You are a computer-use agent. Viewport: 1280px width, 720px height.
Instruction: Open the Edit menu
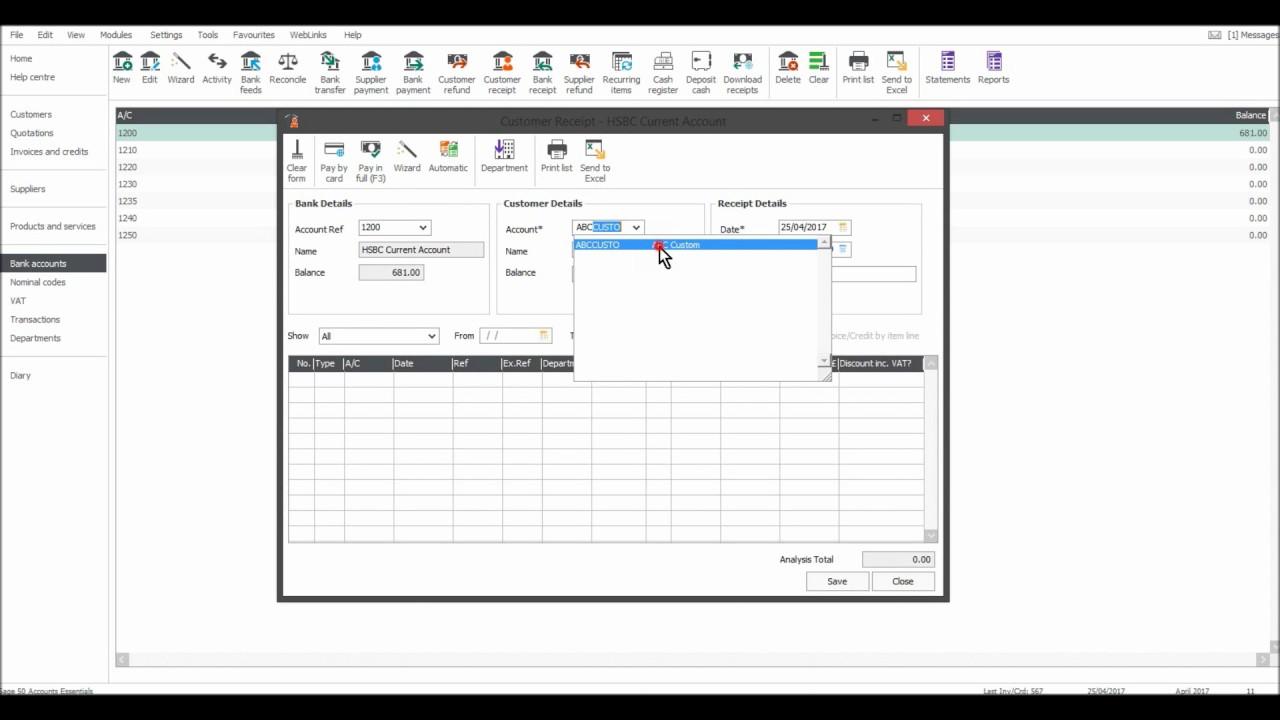pyautogui.click(x=45, y=35)
